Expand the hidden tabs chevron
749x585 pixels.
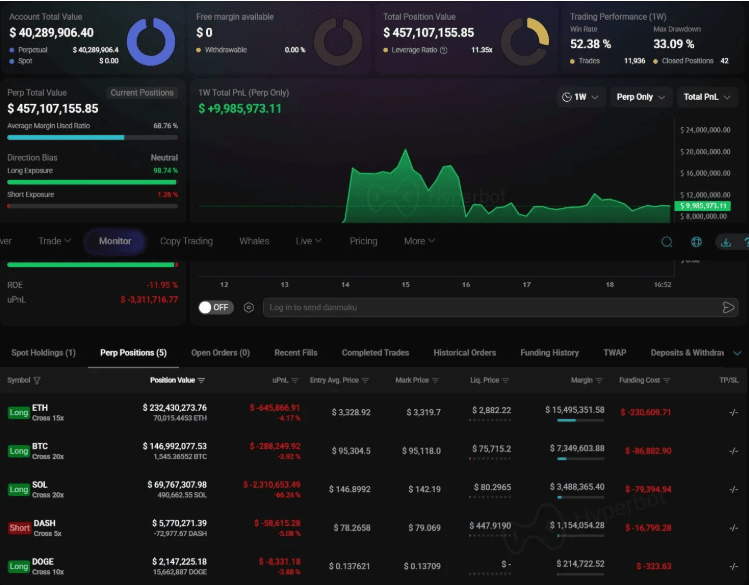tap(737, 353)
